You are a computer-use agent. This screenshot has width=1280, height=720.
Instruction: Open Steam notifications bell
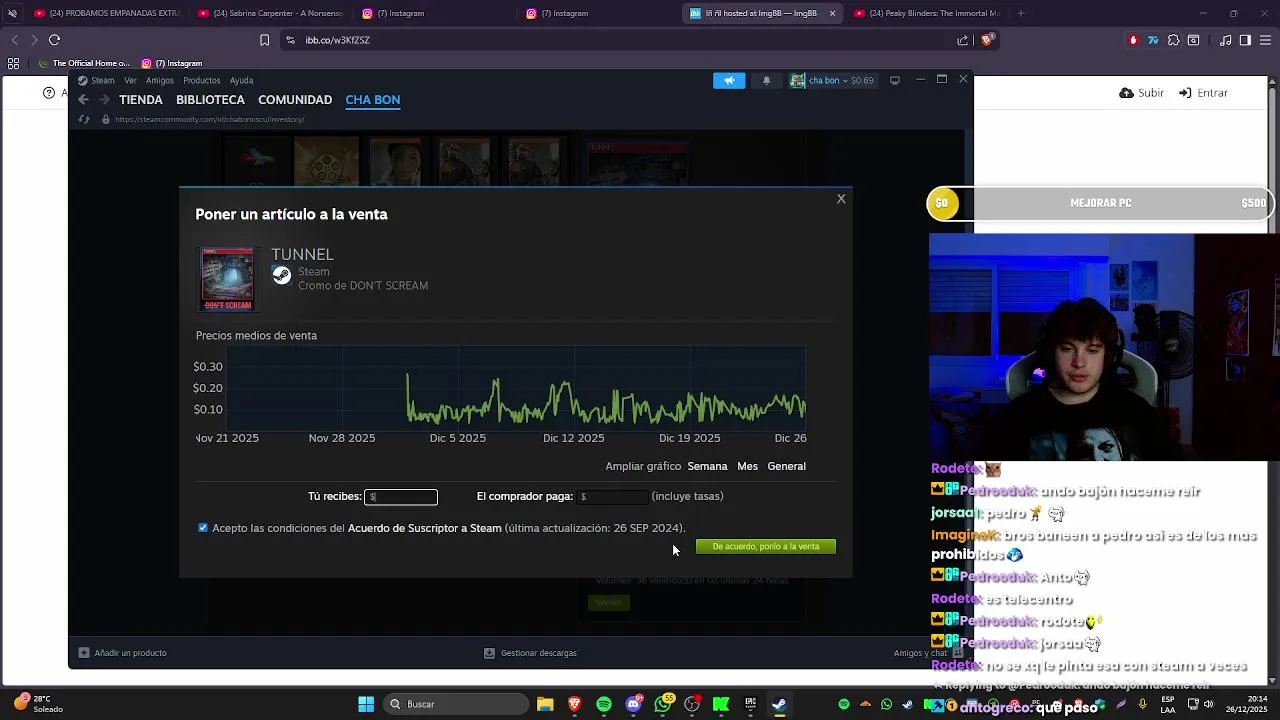click(766, 81)
